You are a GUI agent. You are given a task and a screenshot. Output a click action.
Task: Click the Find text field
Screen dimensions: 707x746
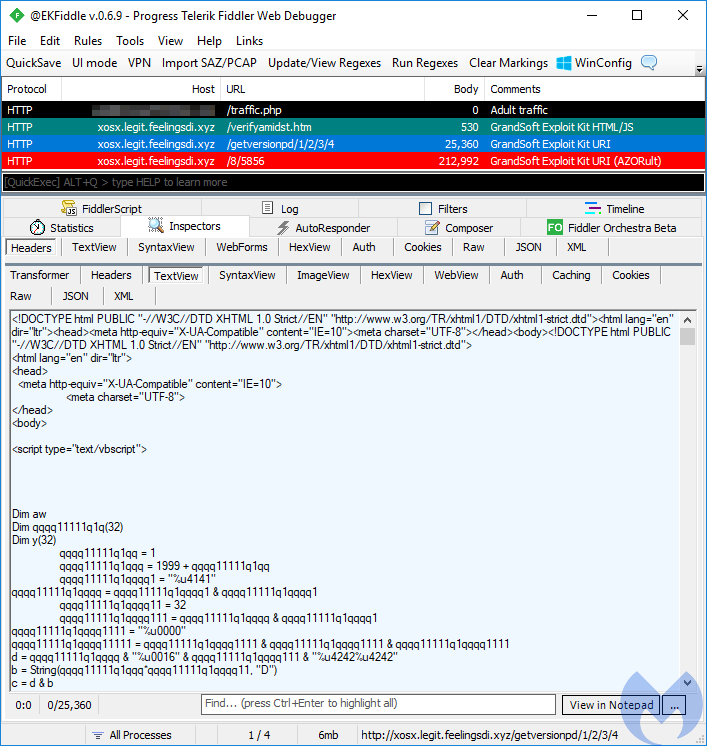point(378,704)
